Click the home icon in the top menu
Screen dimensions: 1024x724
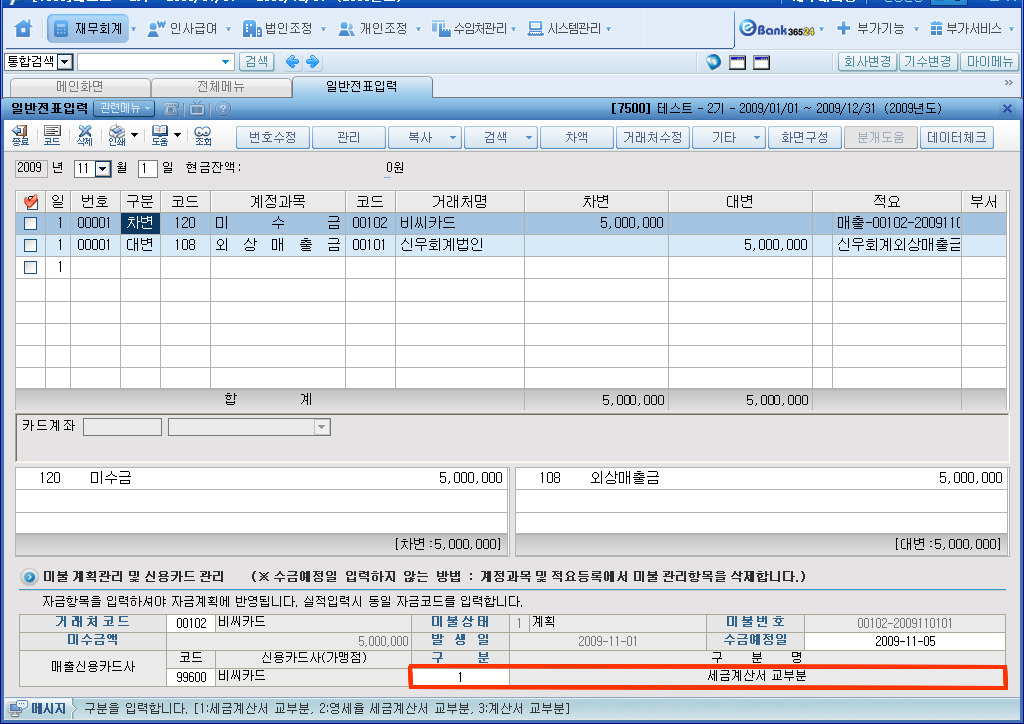tap(23, 29)
